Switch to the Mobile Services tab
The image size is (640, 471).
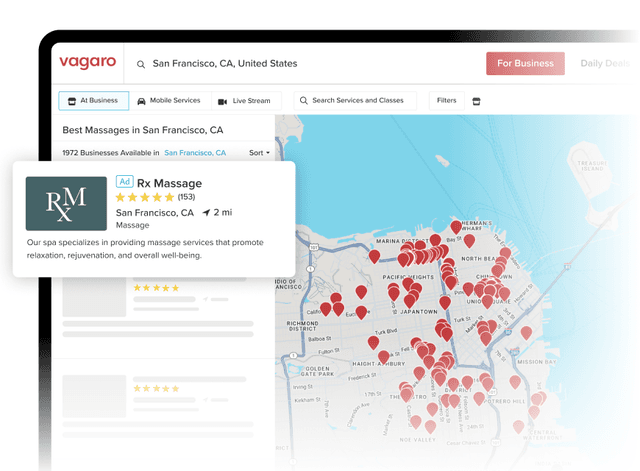coord(170,101)
